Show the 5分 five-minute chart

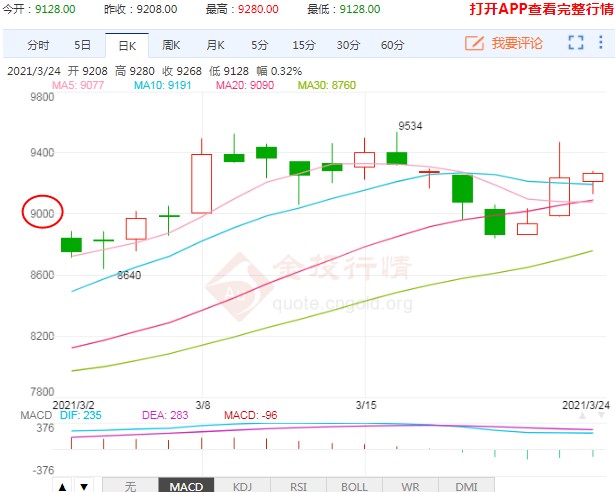coord(259,45)
